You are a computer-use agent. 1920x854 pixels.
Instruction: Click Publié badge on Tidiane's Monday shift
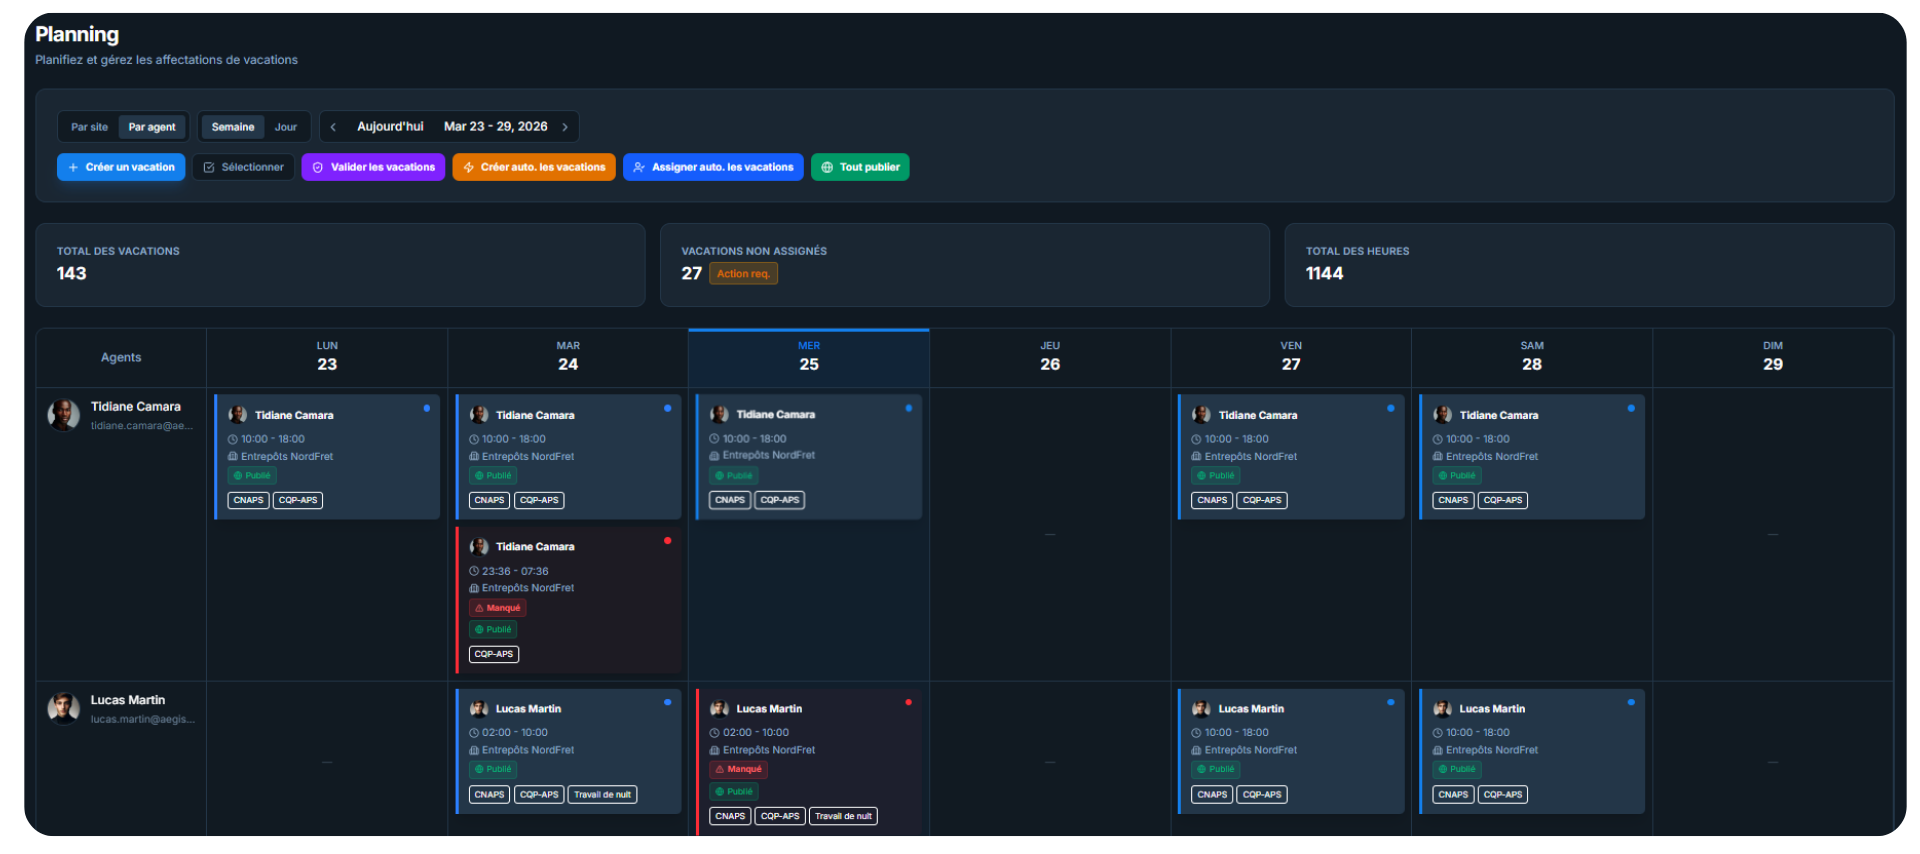(252, 476)
